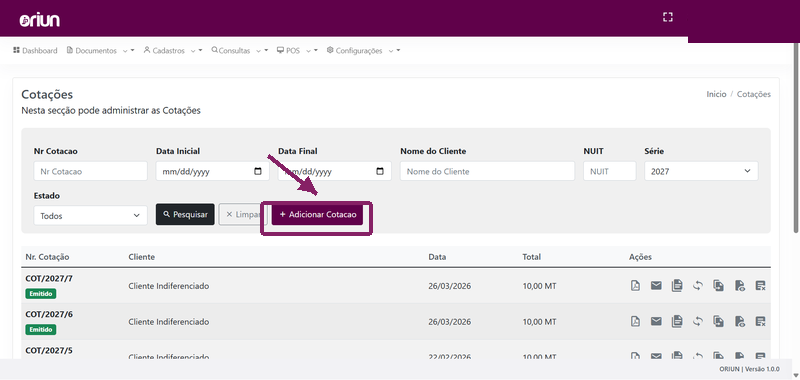Viewport: 800px width, 380px height.
Task: Click the Limpar button
Action: (241, 214)
